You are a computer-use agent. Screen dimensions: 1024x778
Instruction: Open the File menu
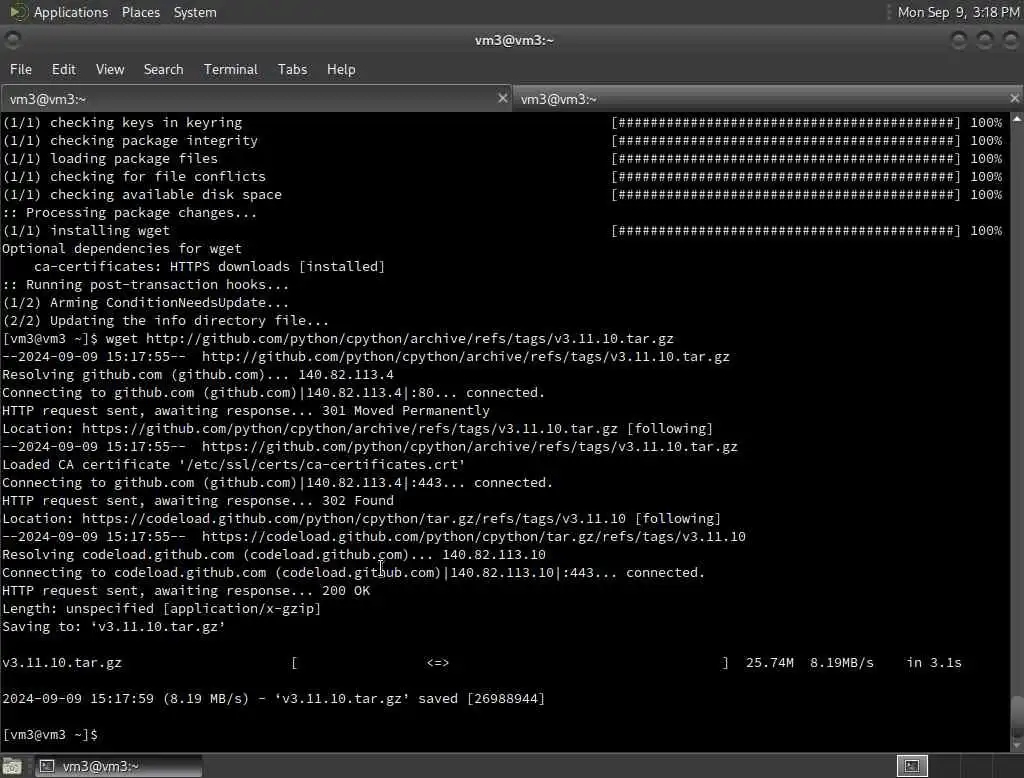click(x=21, y=69)
